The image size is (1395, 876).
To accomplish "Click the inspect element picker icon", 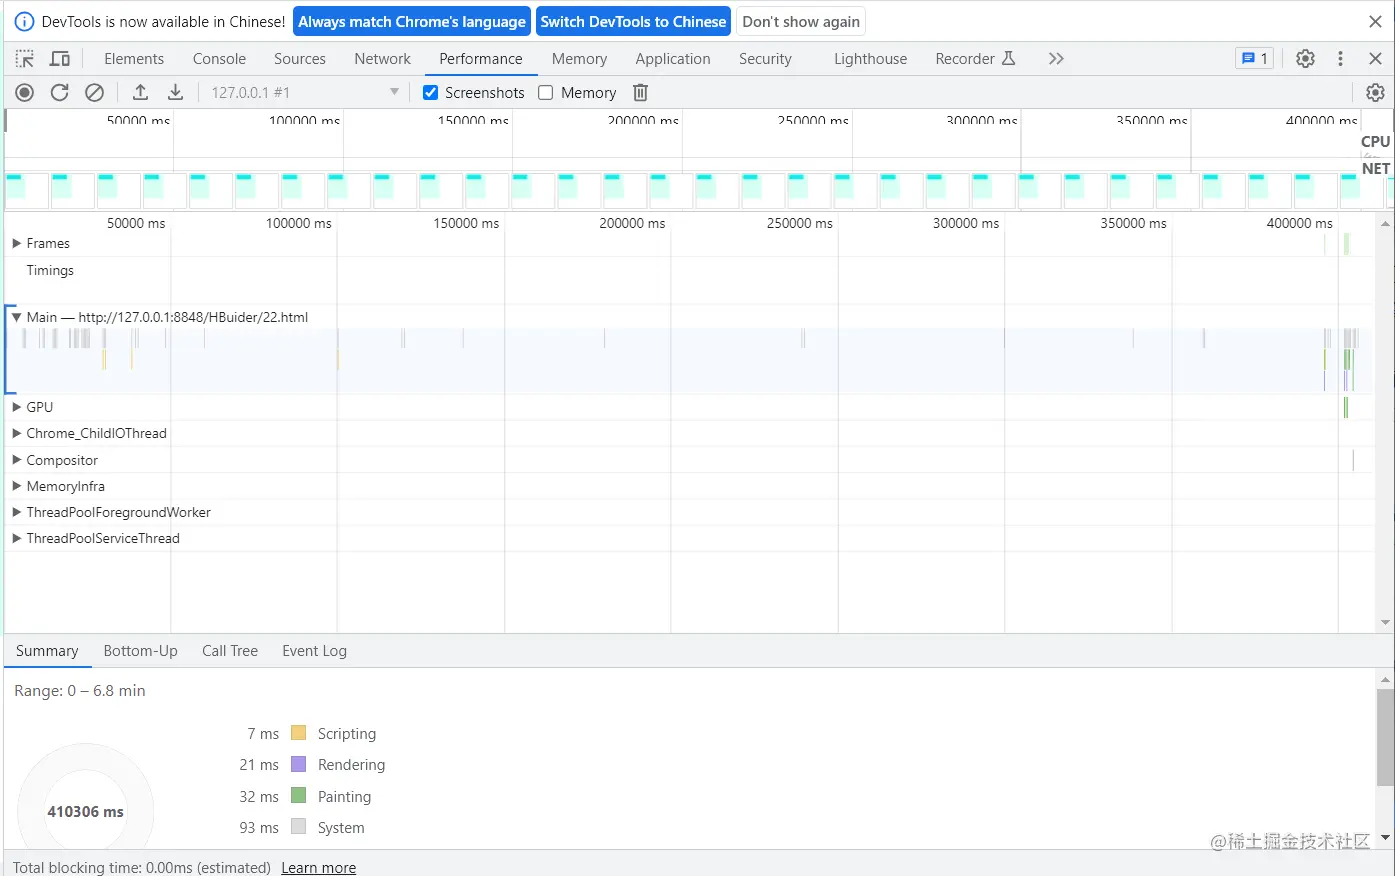I will pos(25,59).
